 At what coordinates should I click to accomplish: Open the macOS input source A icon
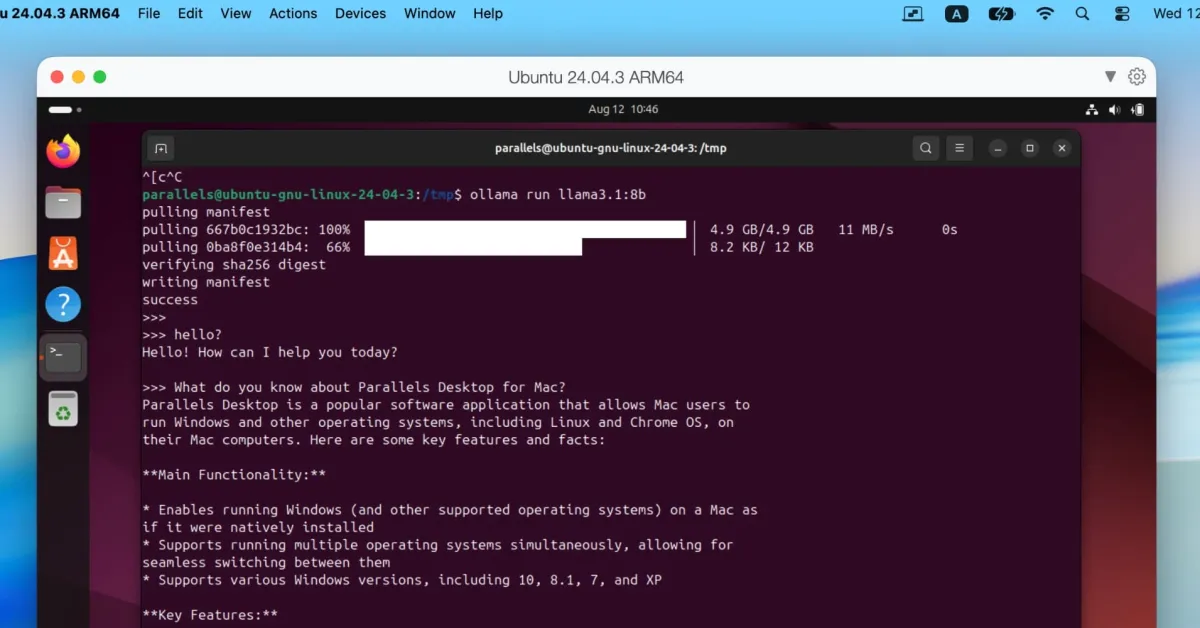[957, 14]
